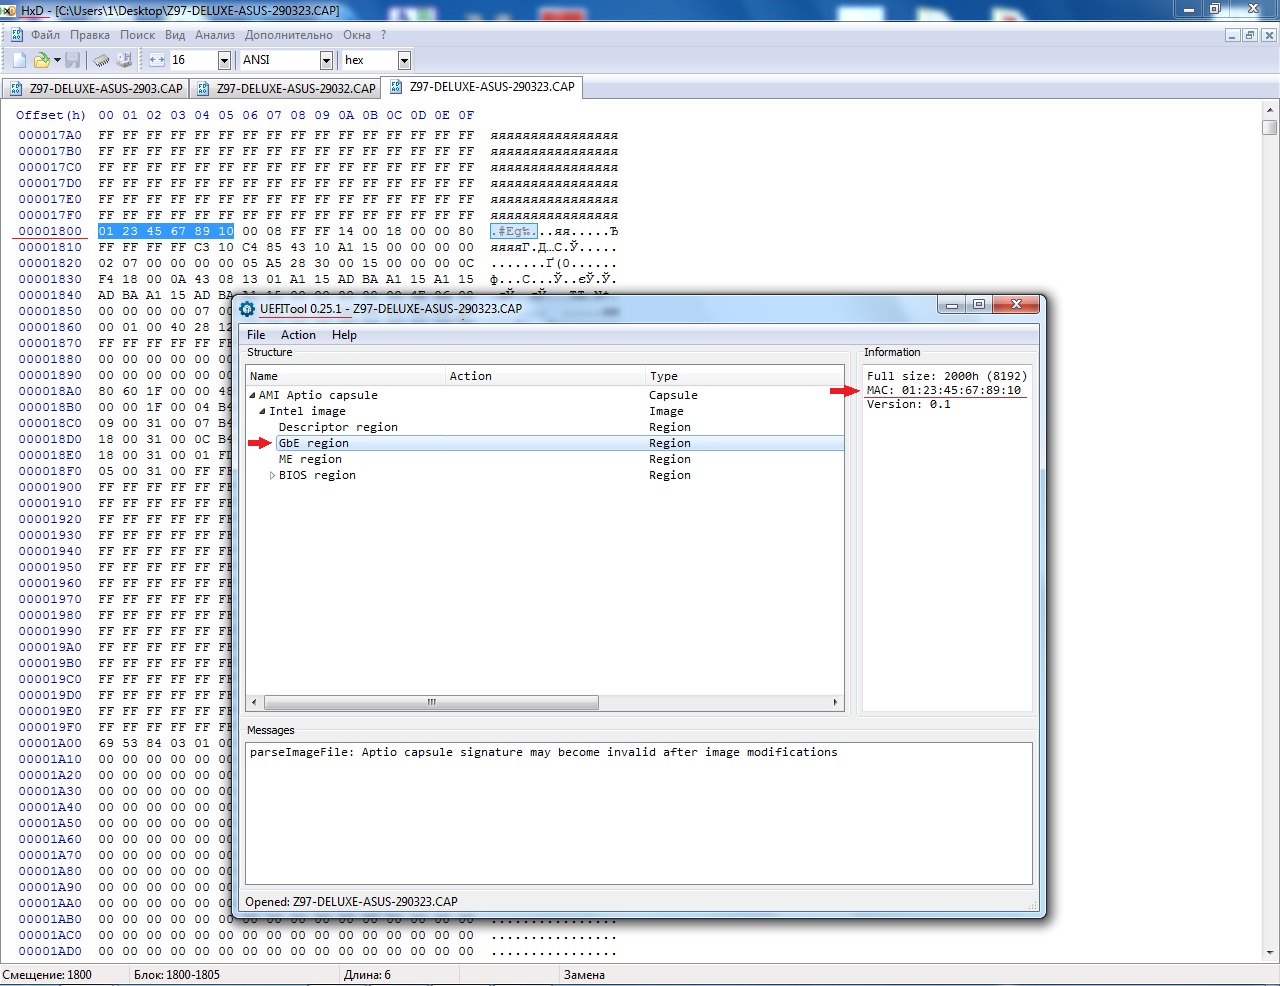Click byte 01 at offset 00001800
This screenshot has height=986, width=1280.
tap(106, 231)
